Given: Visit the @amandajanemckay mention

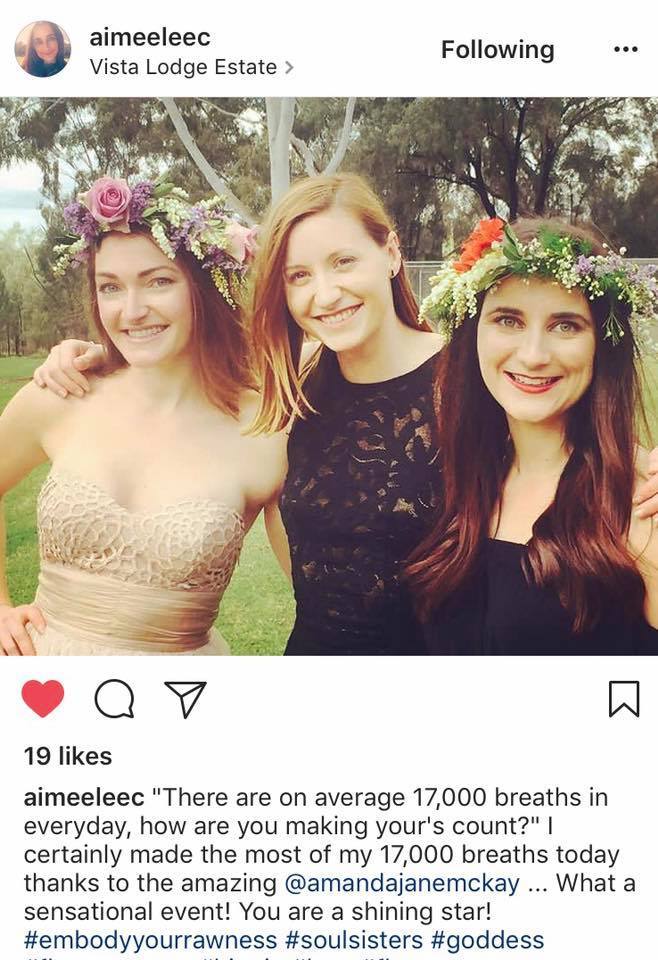Looking at the screenshot, I should coord(402,883).
